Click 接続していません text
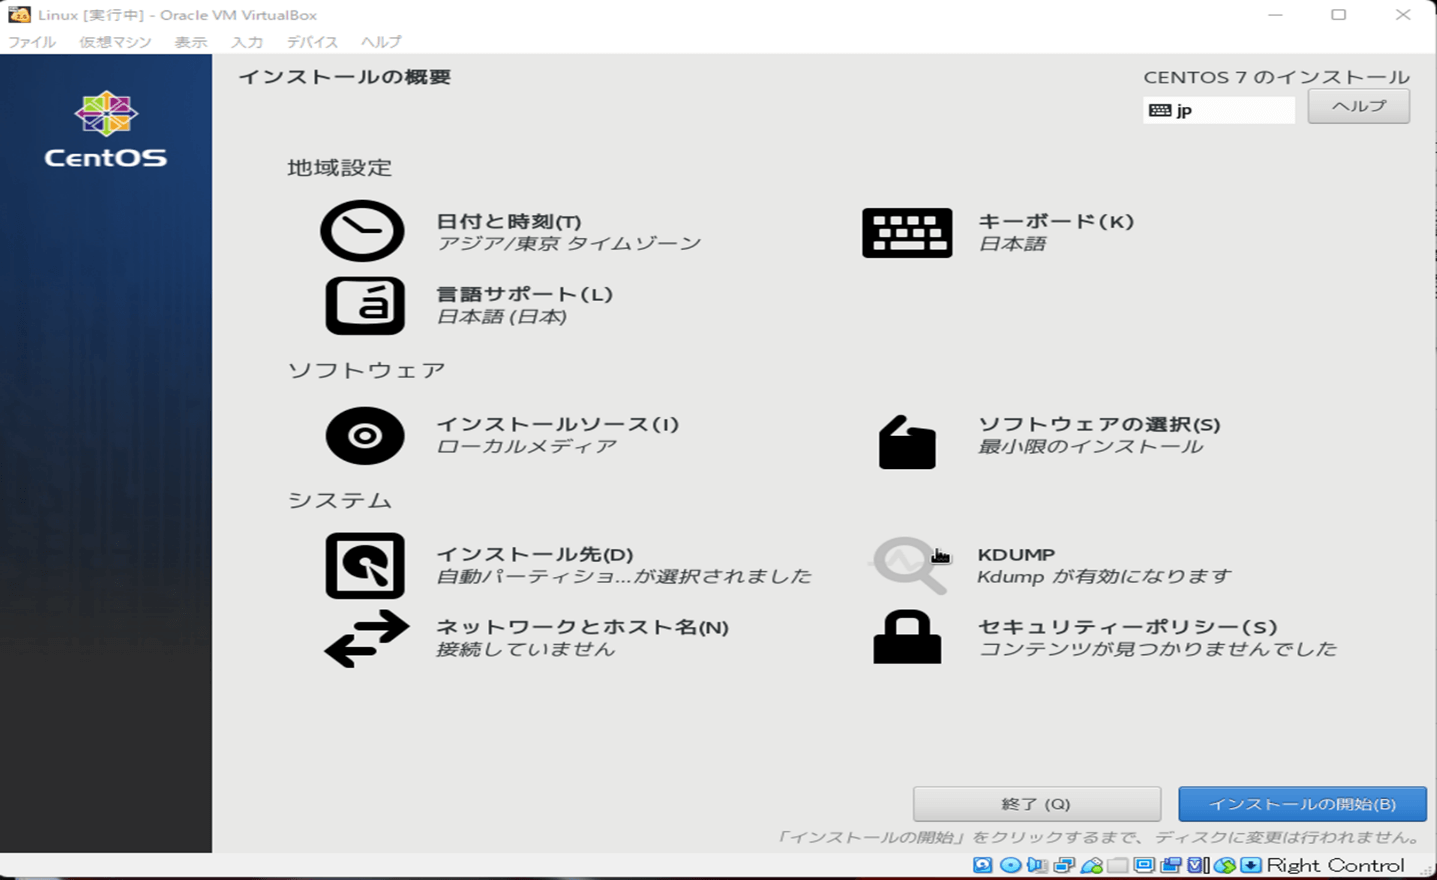The height and width of the screenshot is (880, 1437). point(526,650)
